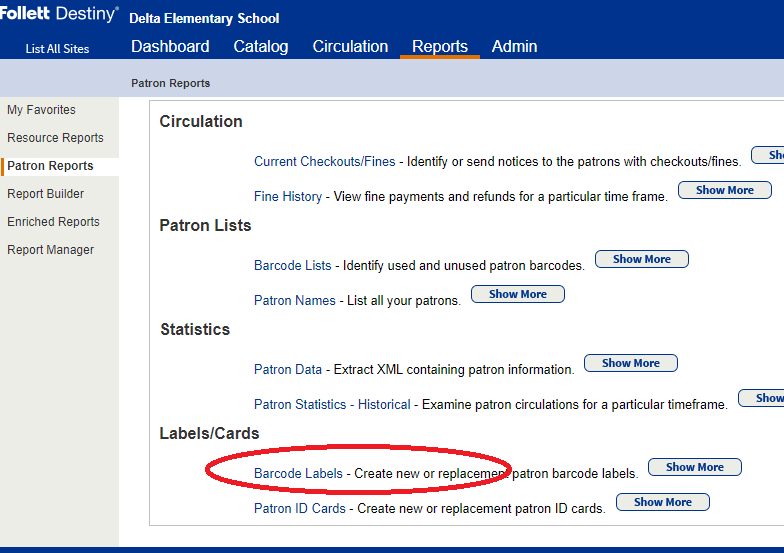Show more for Barcode Lists
This screenshot has width=784, height=553.
coord(642,259)
